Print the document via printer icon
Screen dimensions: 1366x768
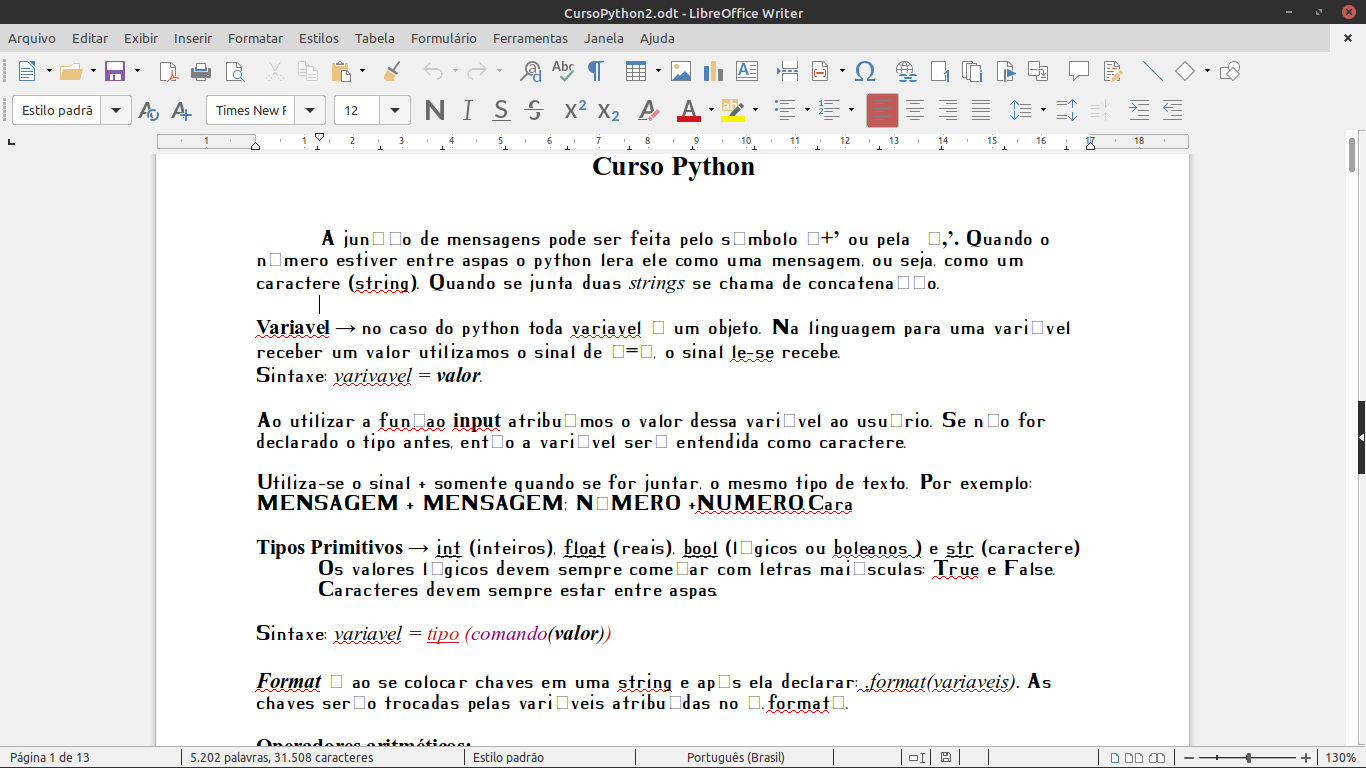click(201, 71)
